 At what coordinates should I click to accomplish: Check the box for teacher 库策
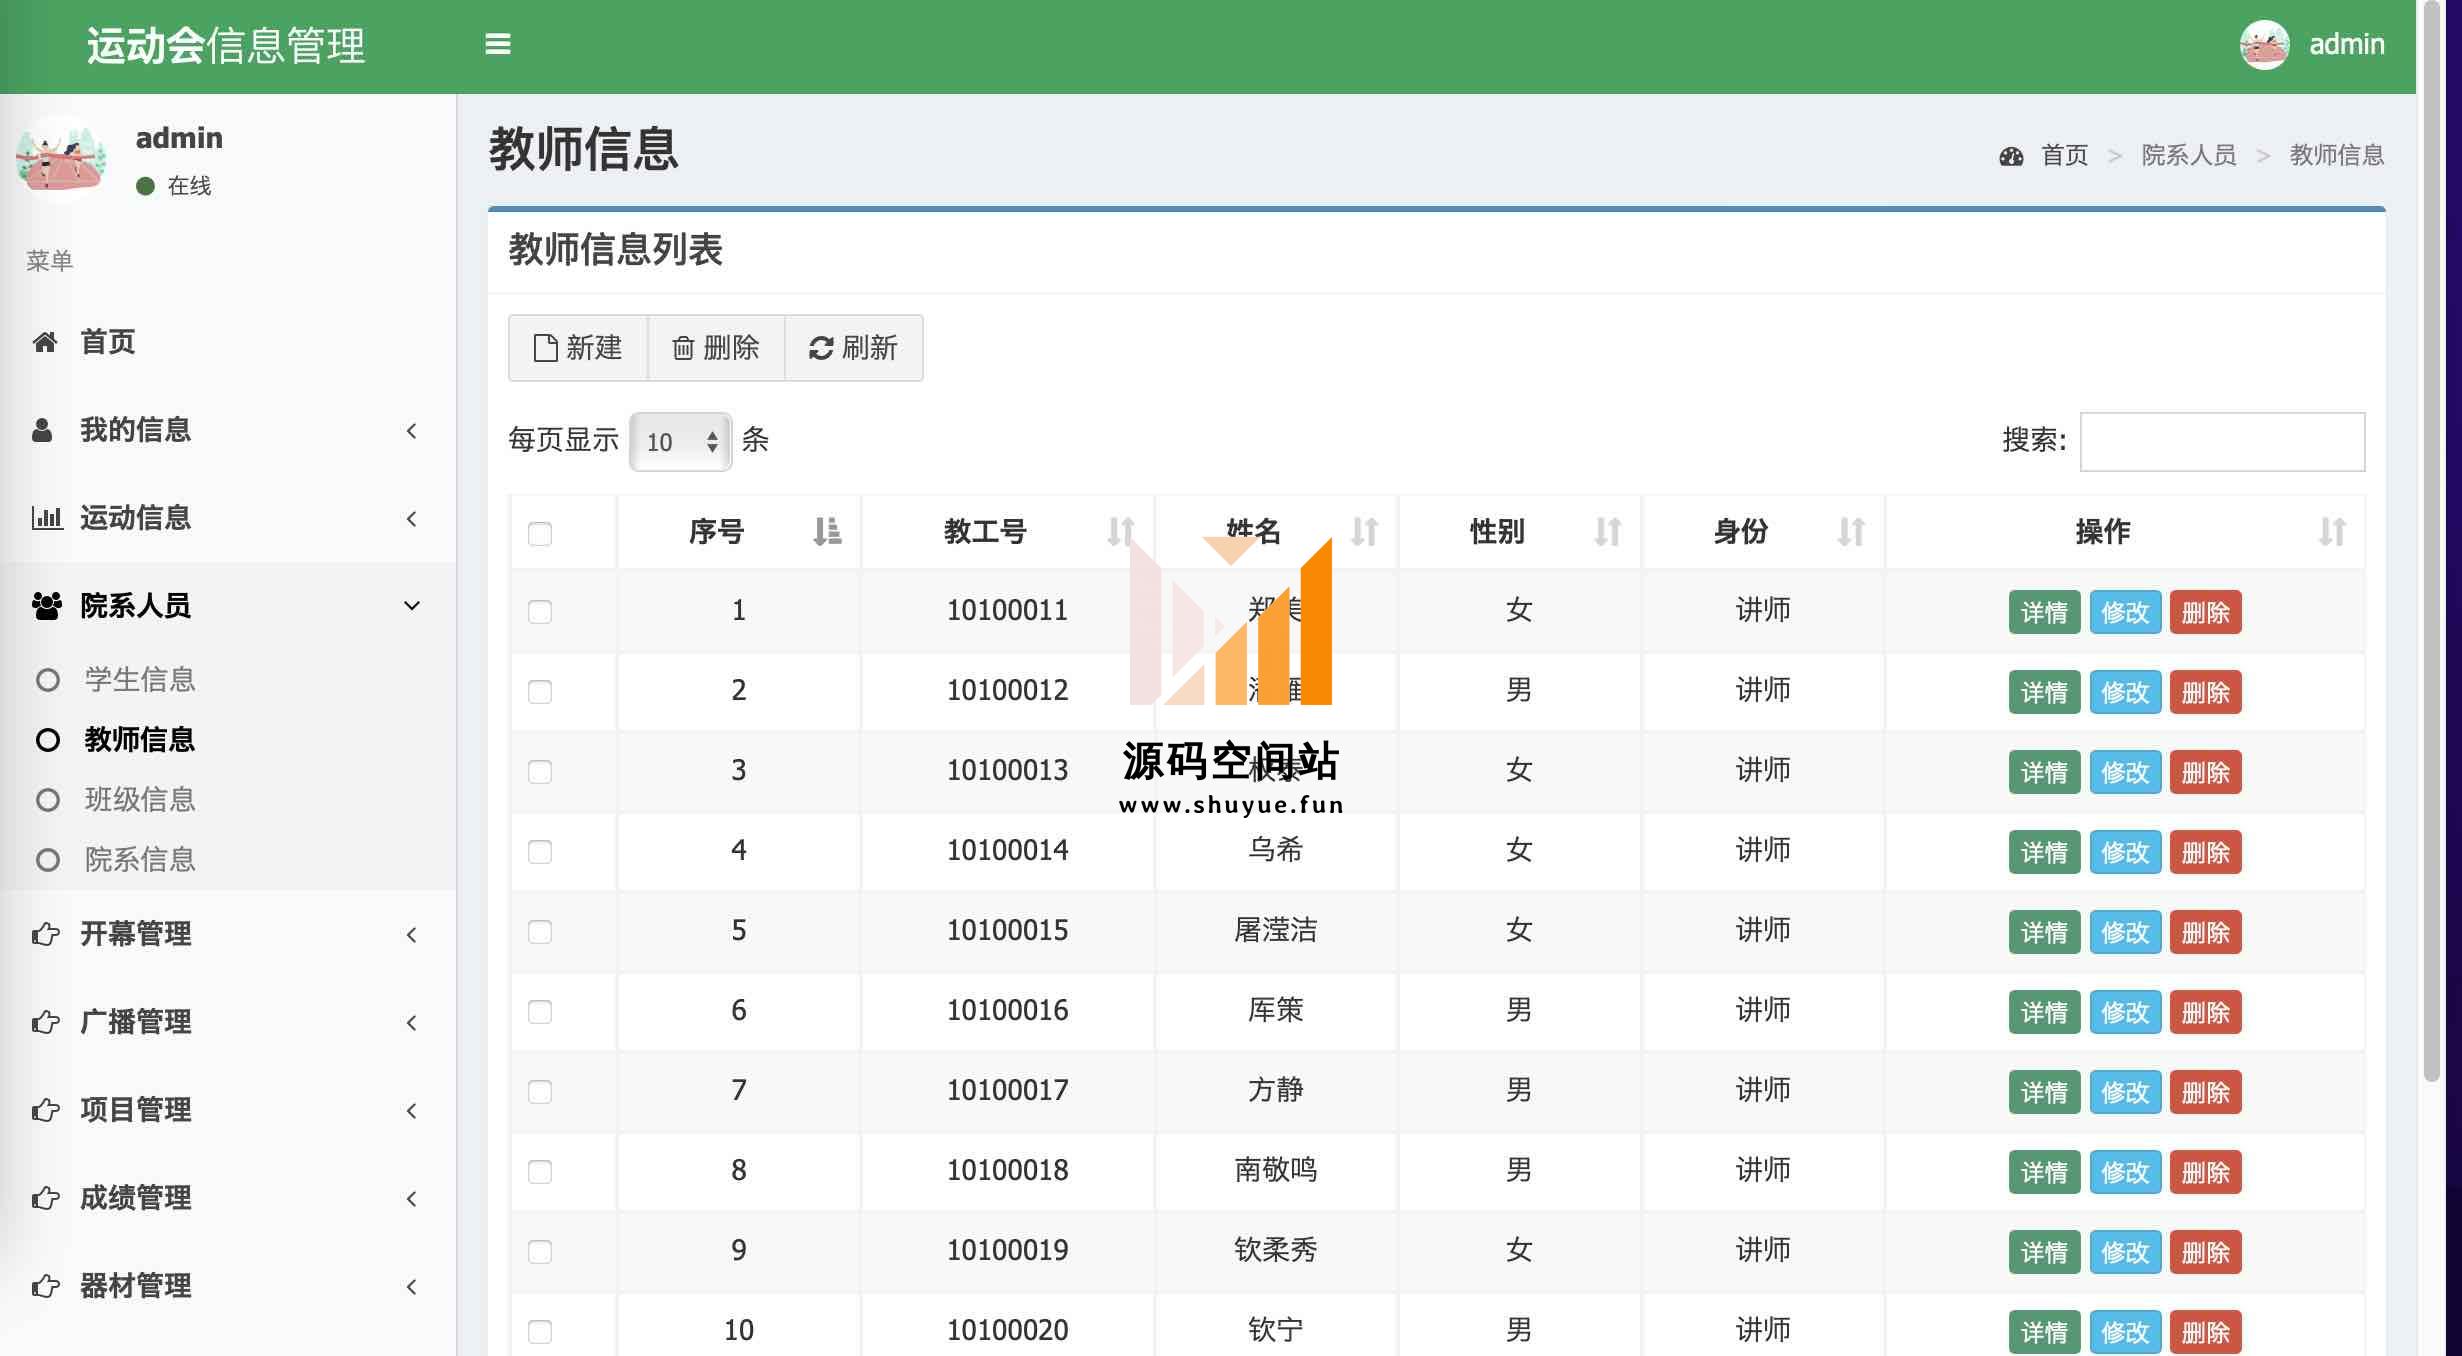pos(540,1012)
